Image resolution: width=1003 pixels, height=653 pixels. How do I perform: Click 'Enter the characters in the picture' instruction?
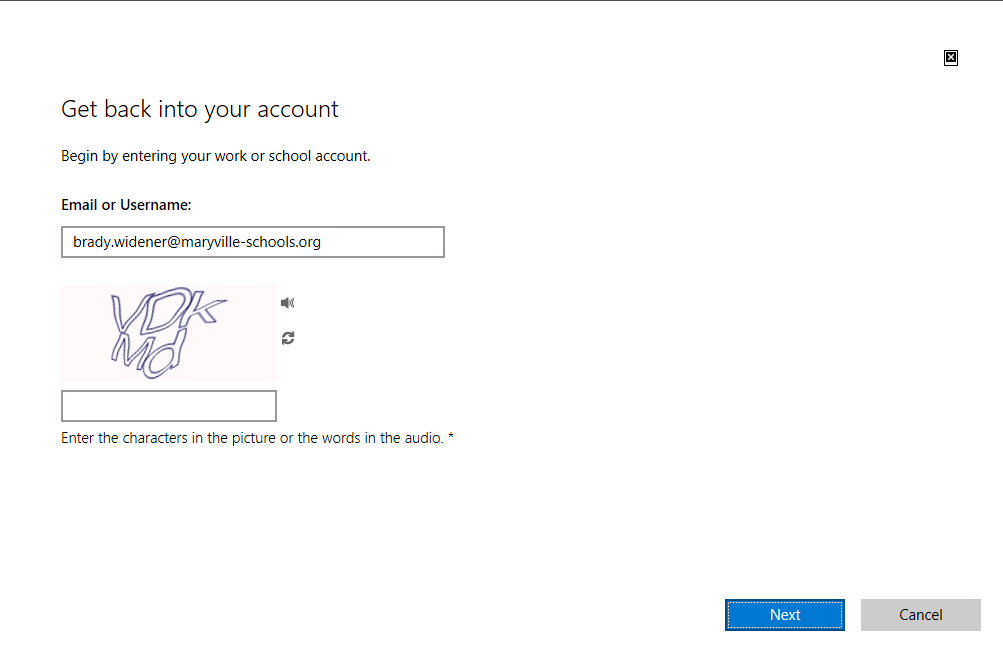[257, 438]
